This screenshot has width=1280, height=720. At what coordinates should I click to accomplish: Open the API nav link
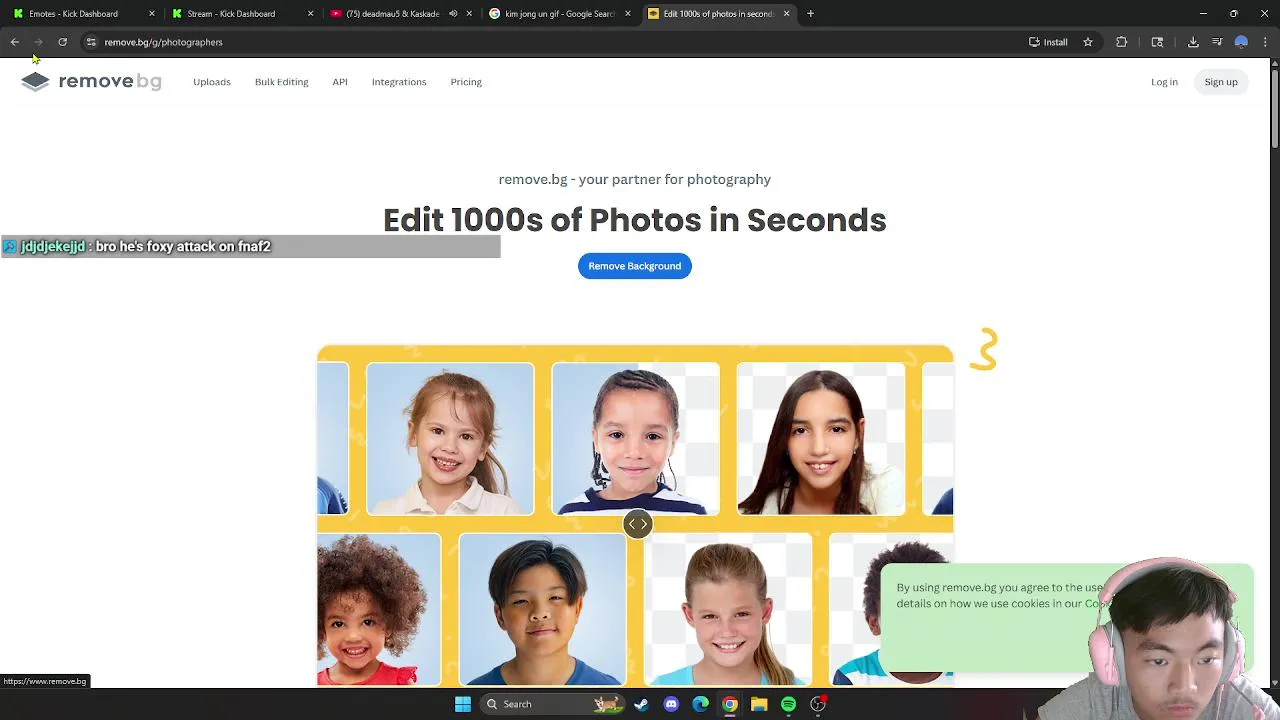click(340, 82)
